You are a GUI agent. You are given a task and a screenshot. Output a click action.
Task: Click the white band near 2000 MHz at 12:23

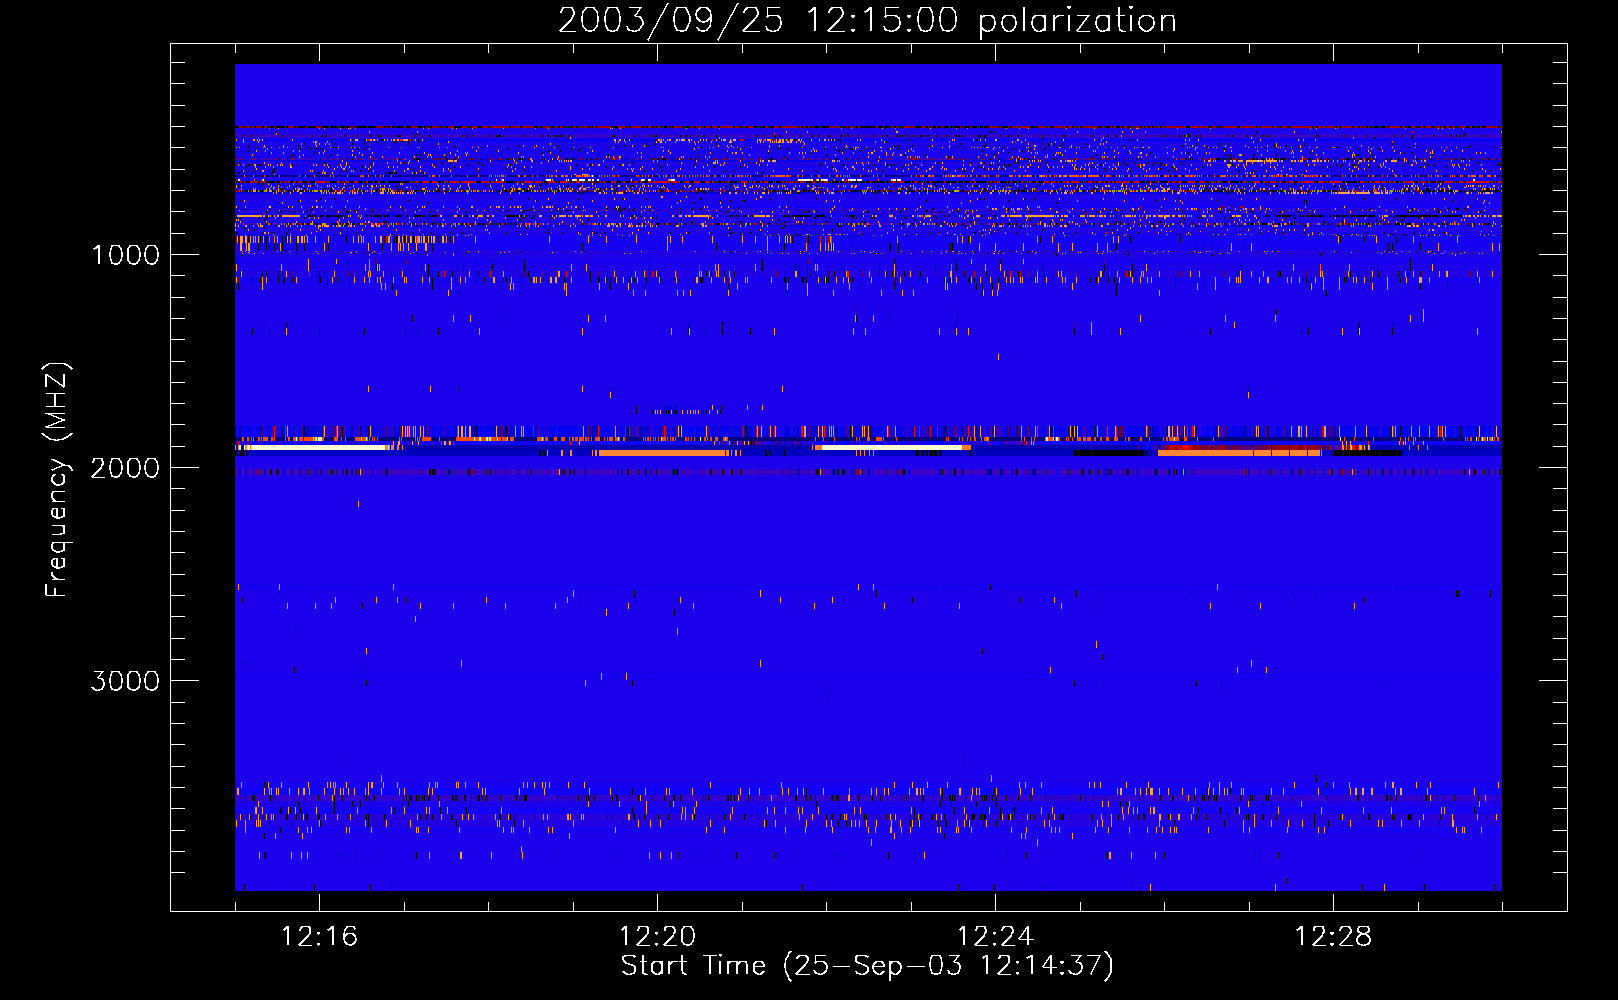point(892,447)
